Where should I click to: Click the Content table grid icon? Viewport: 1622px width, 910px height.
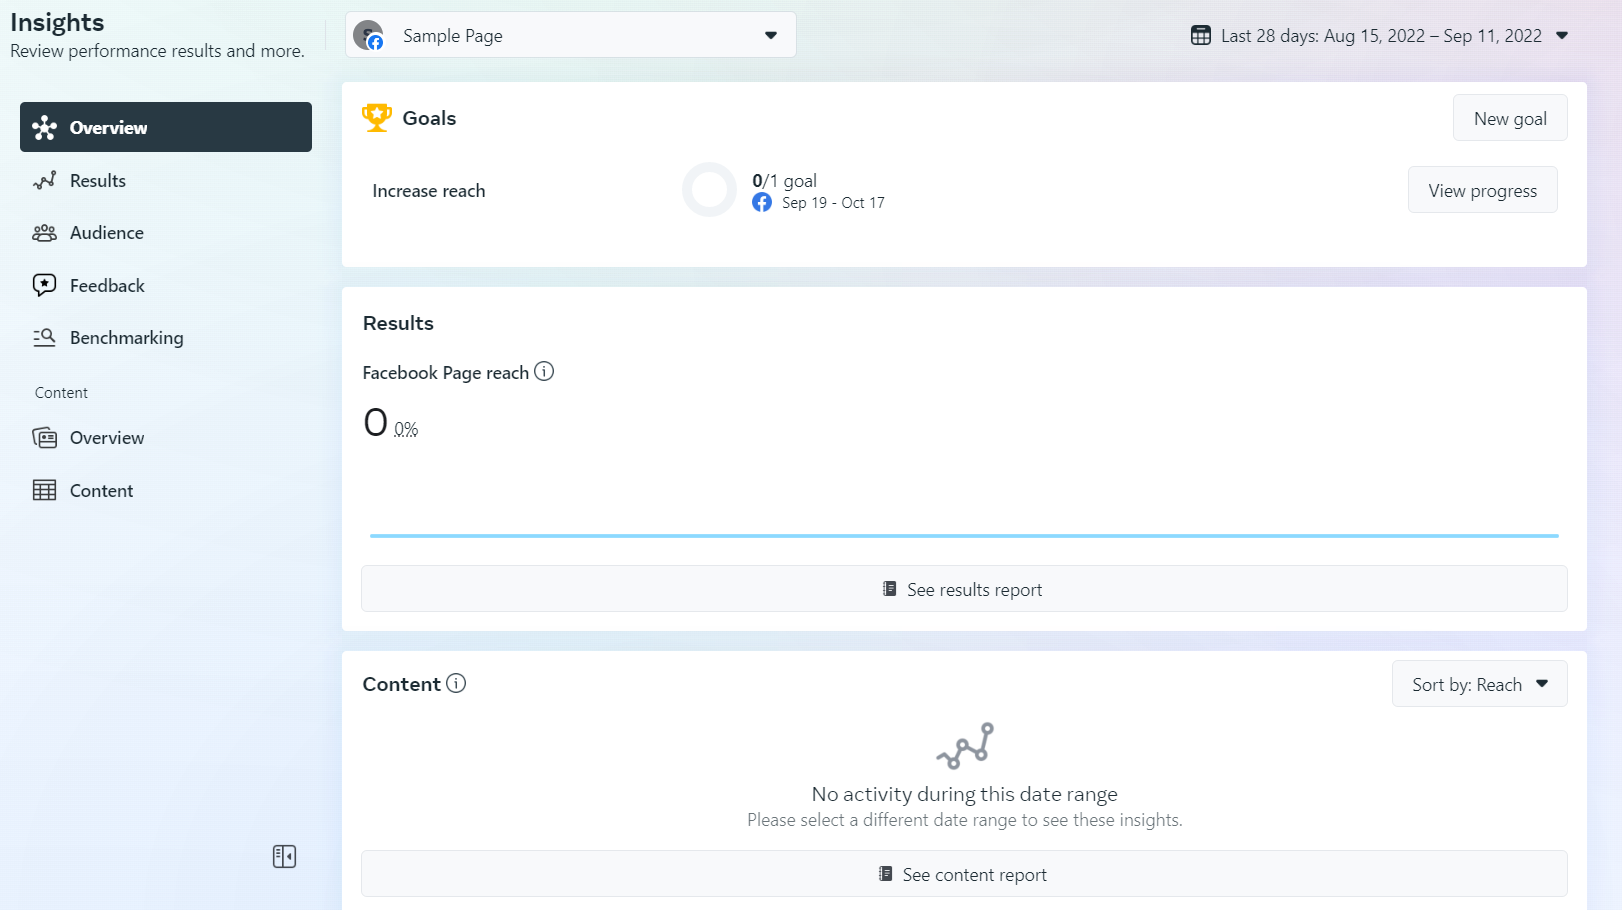pos(44,490)
